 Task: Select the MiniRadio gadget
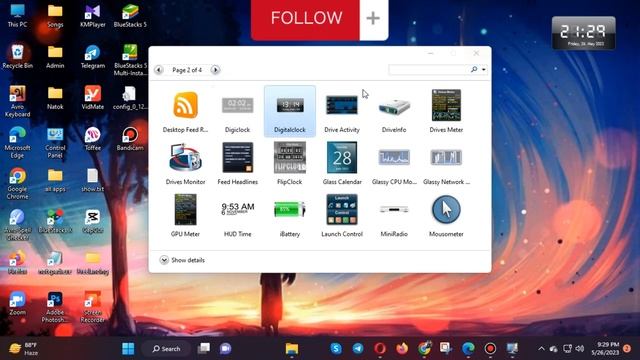tap(394, 216)
